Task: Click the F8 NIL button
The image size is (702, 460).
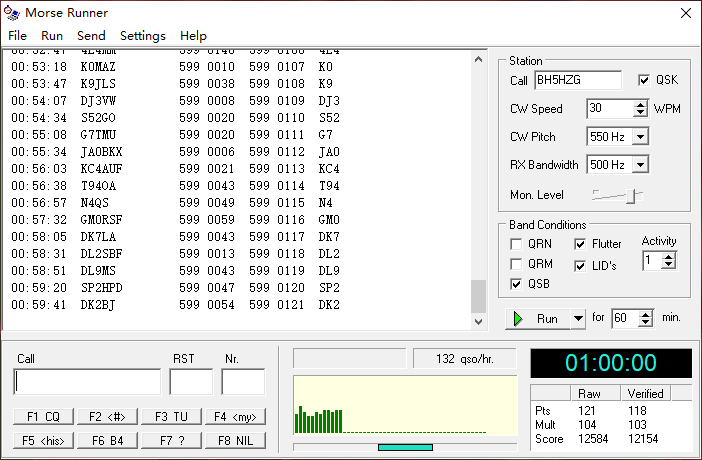Action: [235, 441]
